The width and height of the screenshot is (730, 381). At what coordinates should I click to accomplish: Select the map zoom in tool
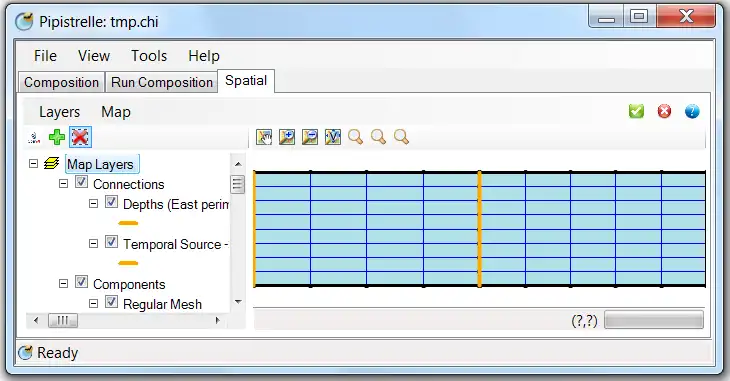[x=287, y=137]
